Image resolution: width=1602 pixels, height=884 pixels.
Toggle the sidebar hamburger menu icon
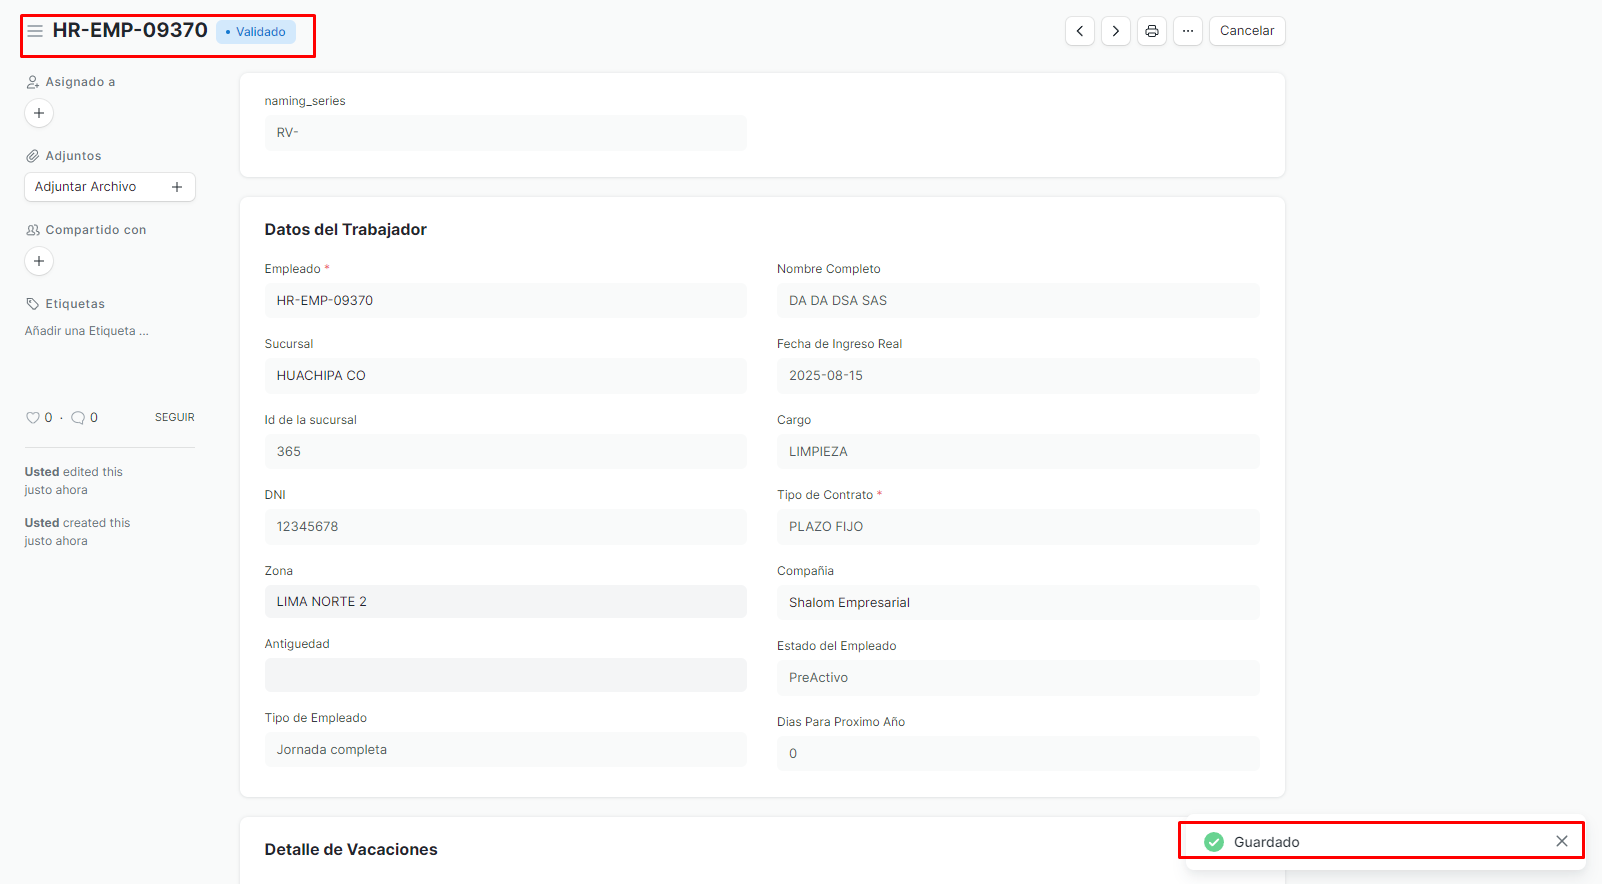35,31
